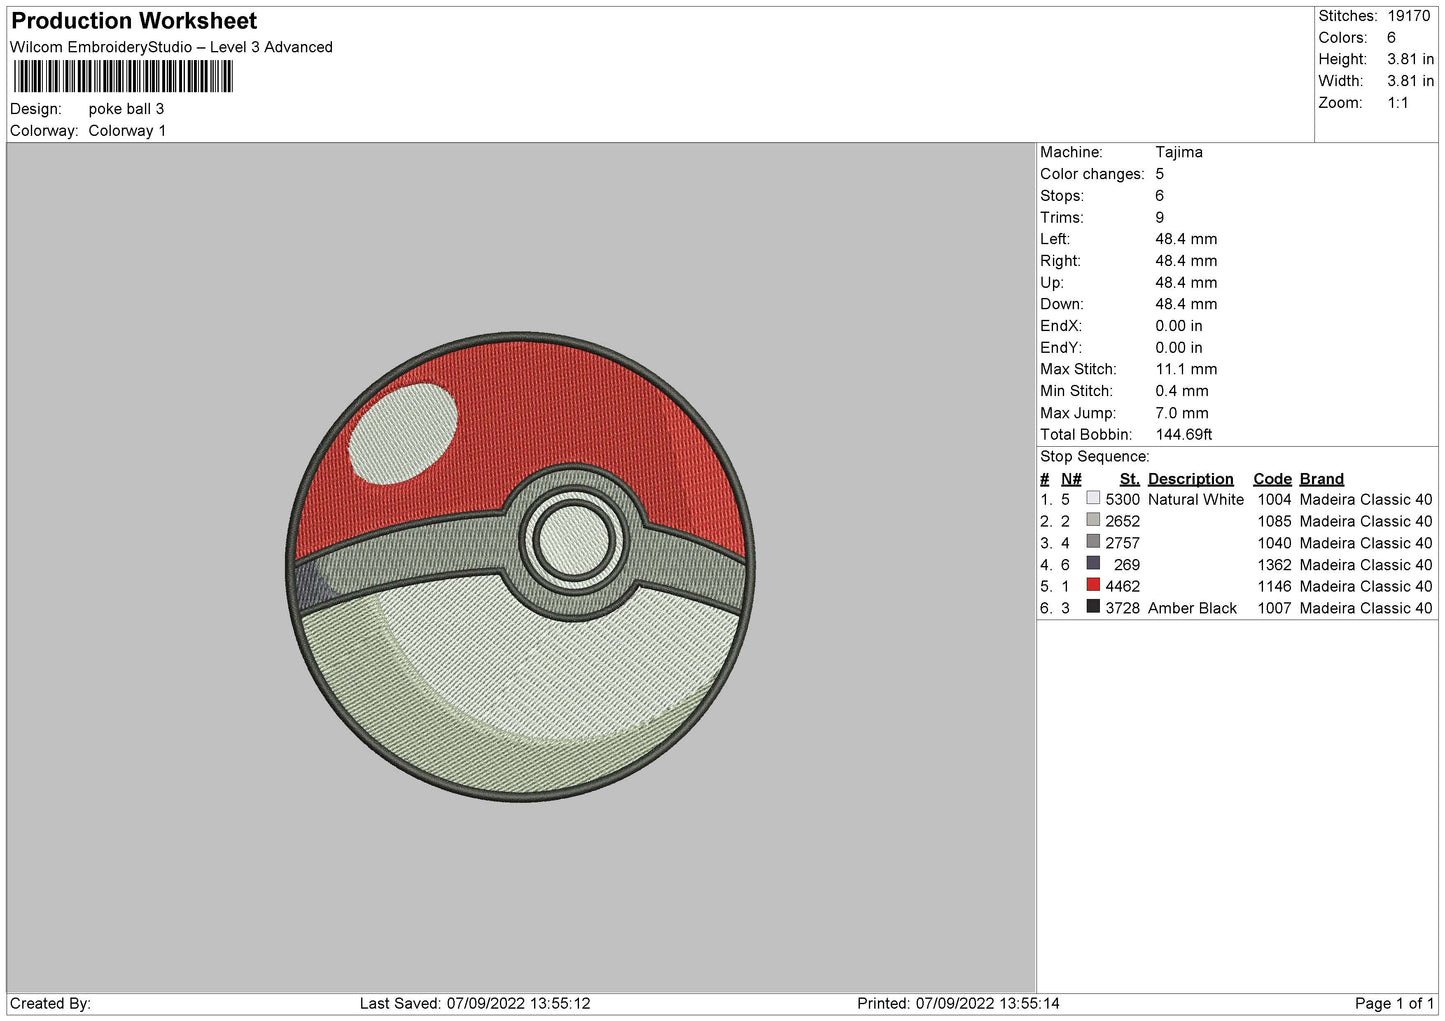Click the Min Stitch value 0.4 mm
Viewport: 1445px width, 1021px height.
point(1181,391)
